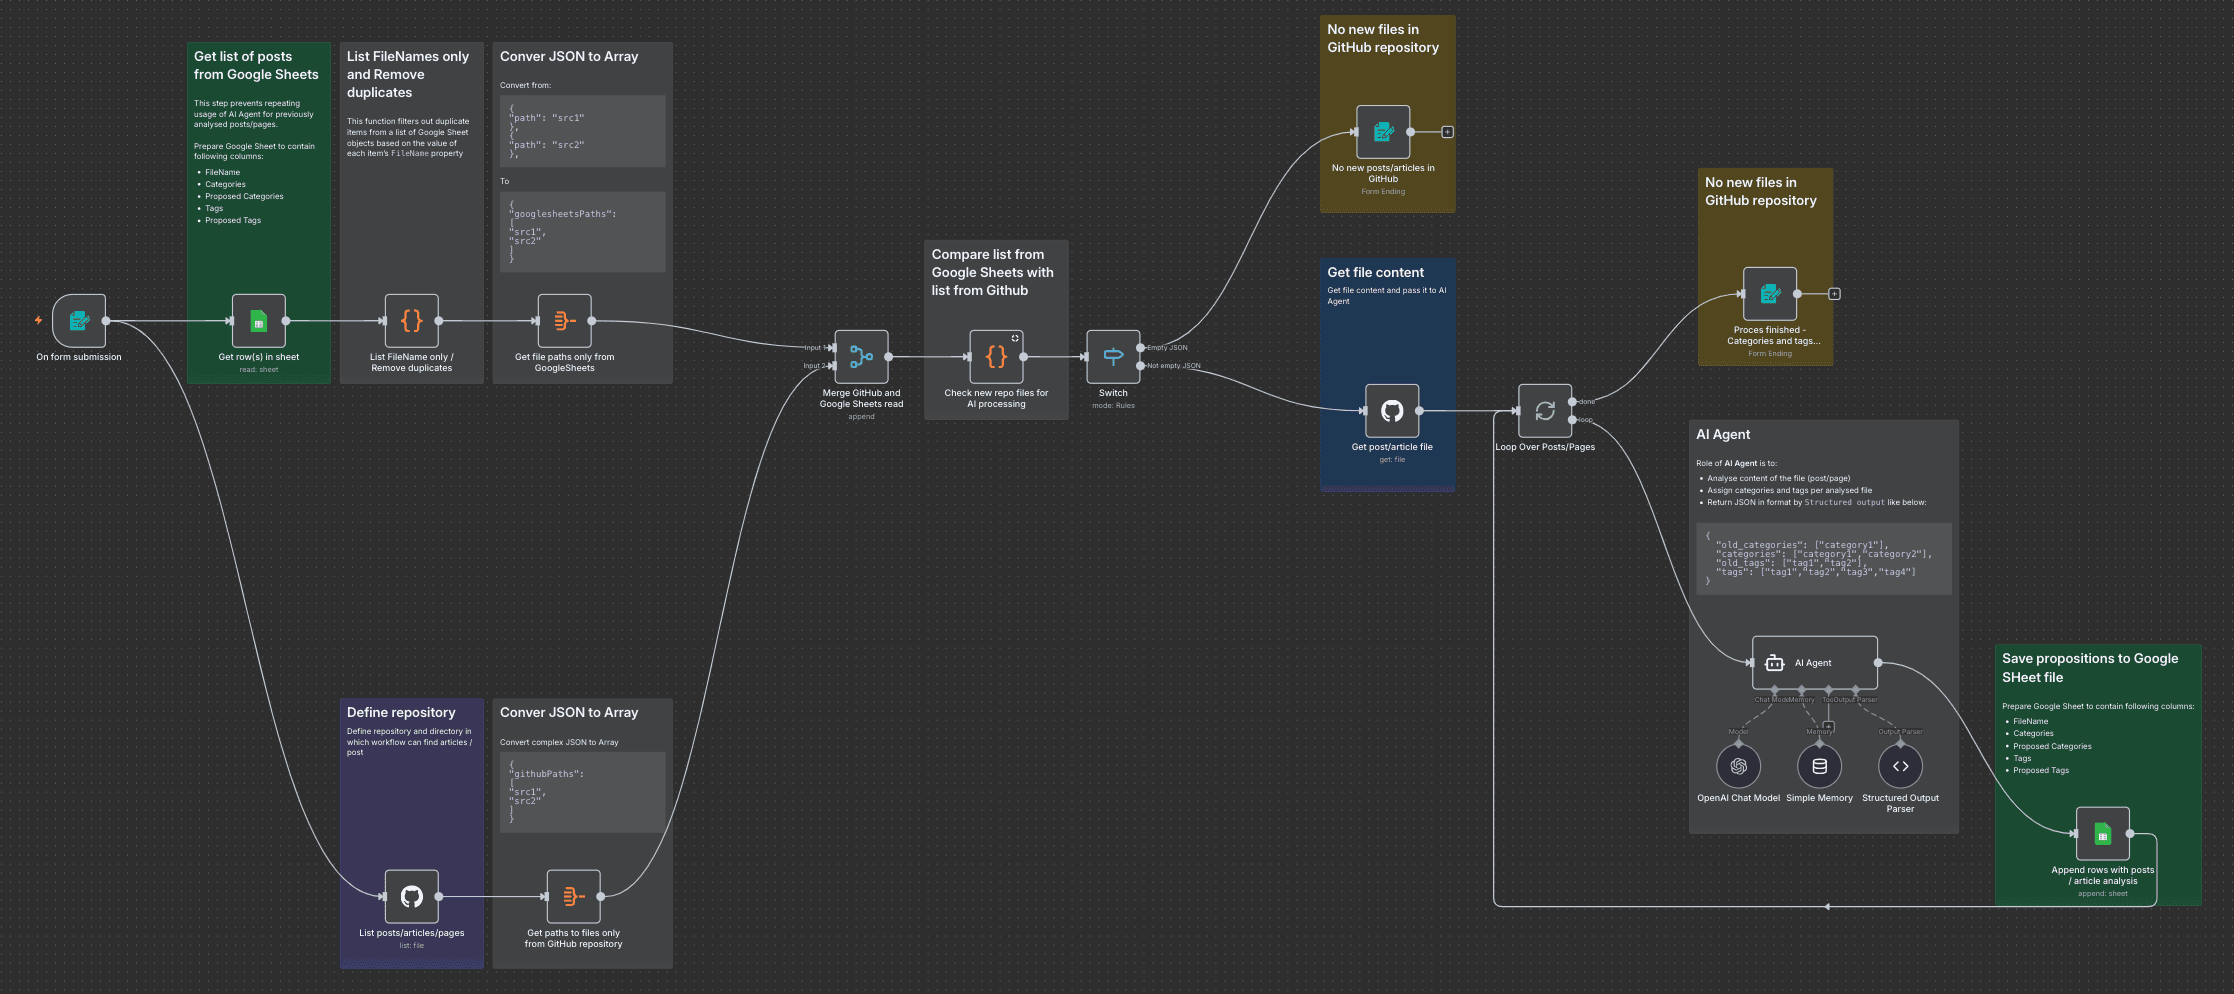Image resolution: width=2234 pixels, height=994 pixels.
Task: Click the Check new repo files code node
Action: point(996,357)
